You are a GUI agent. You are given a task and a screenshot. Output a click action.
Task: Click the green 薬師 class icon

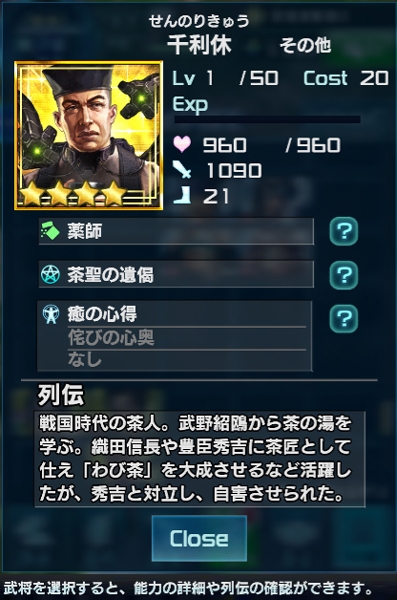click(51, 231)
